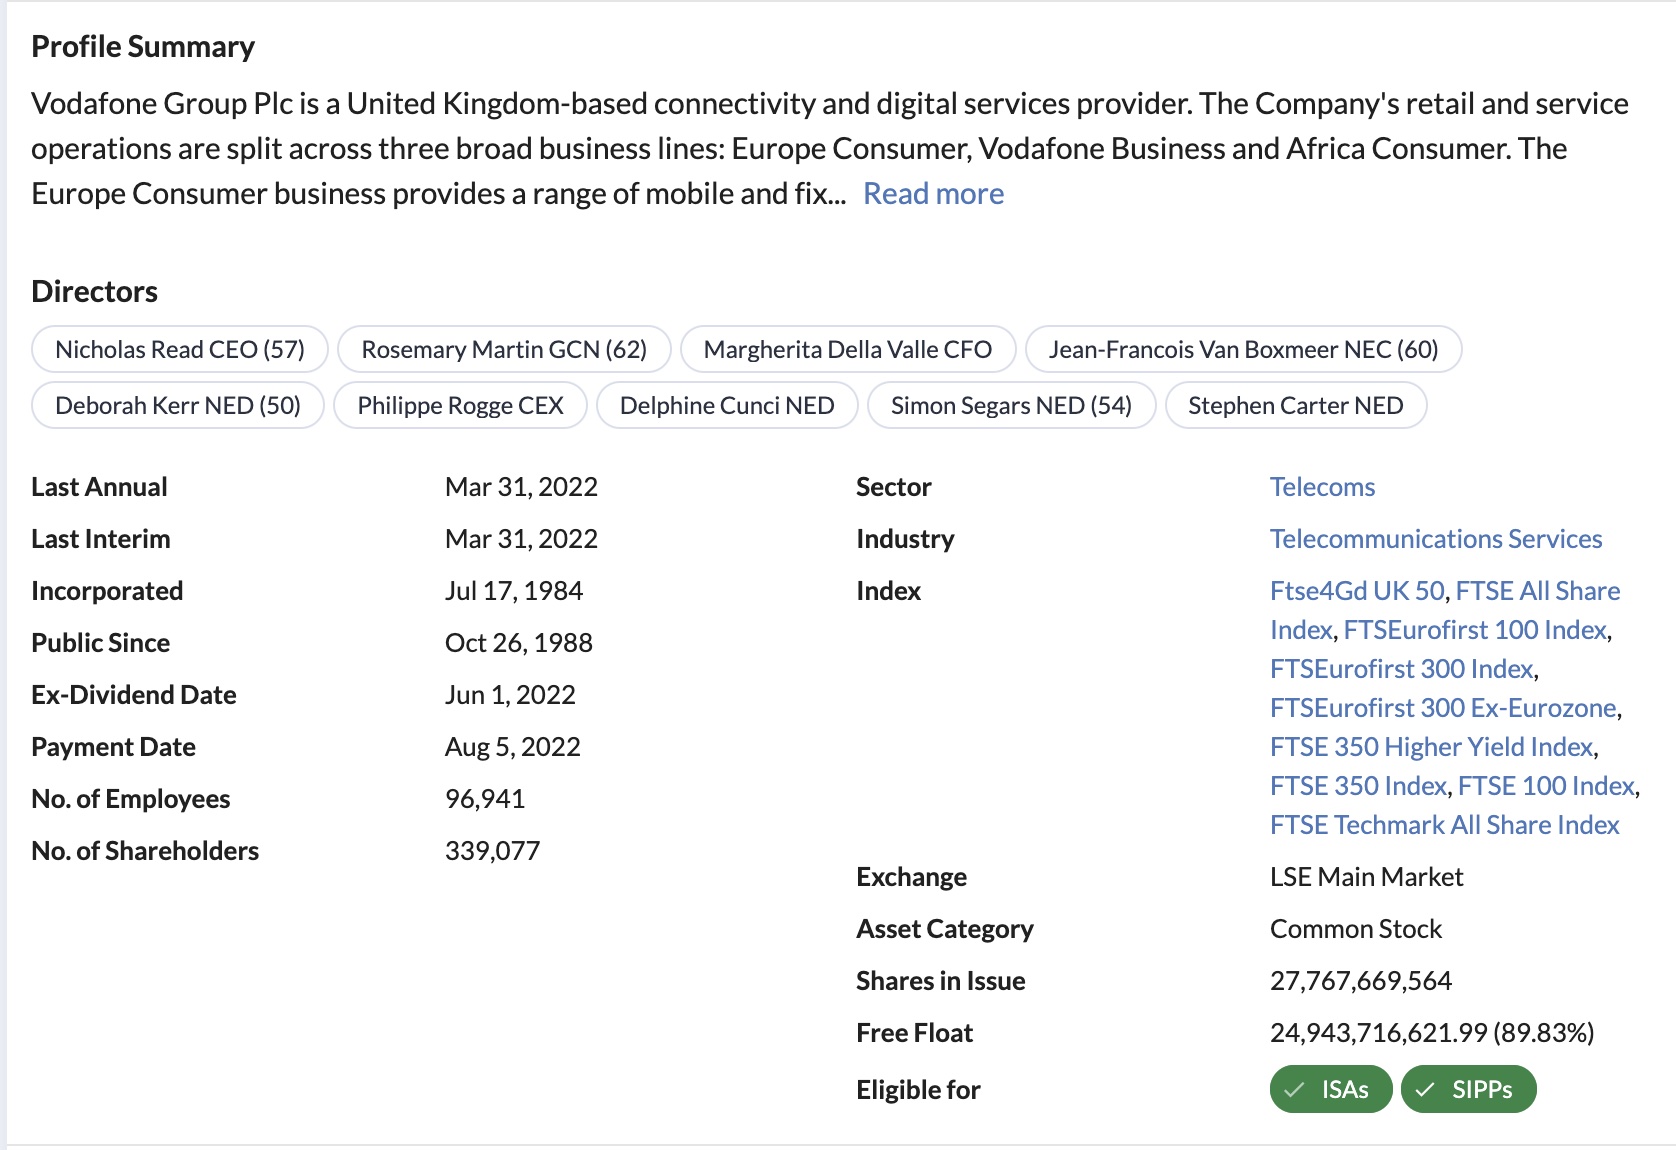1676x1150 pixels.
Task: Open the FTSEurofirst 300 Index link
Action: click(x=1402, y=669)
